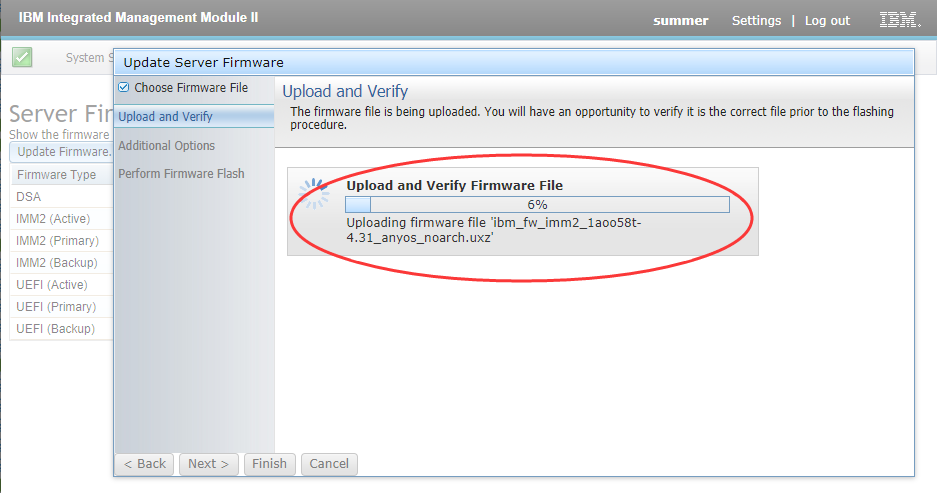Select the Additional Options step
The width and height of the screenshot is (937, 493).
[167, 145]
